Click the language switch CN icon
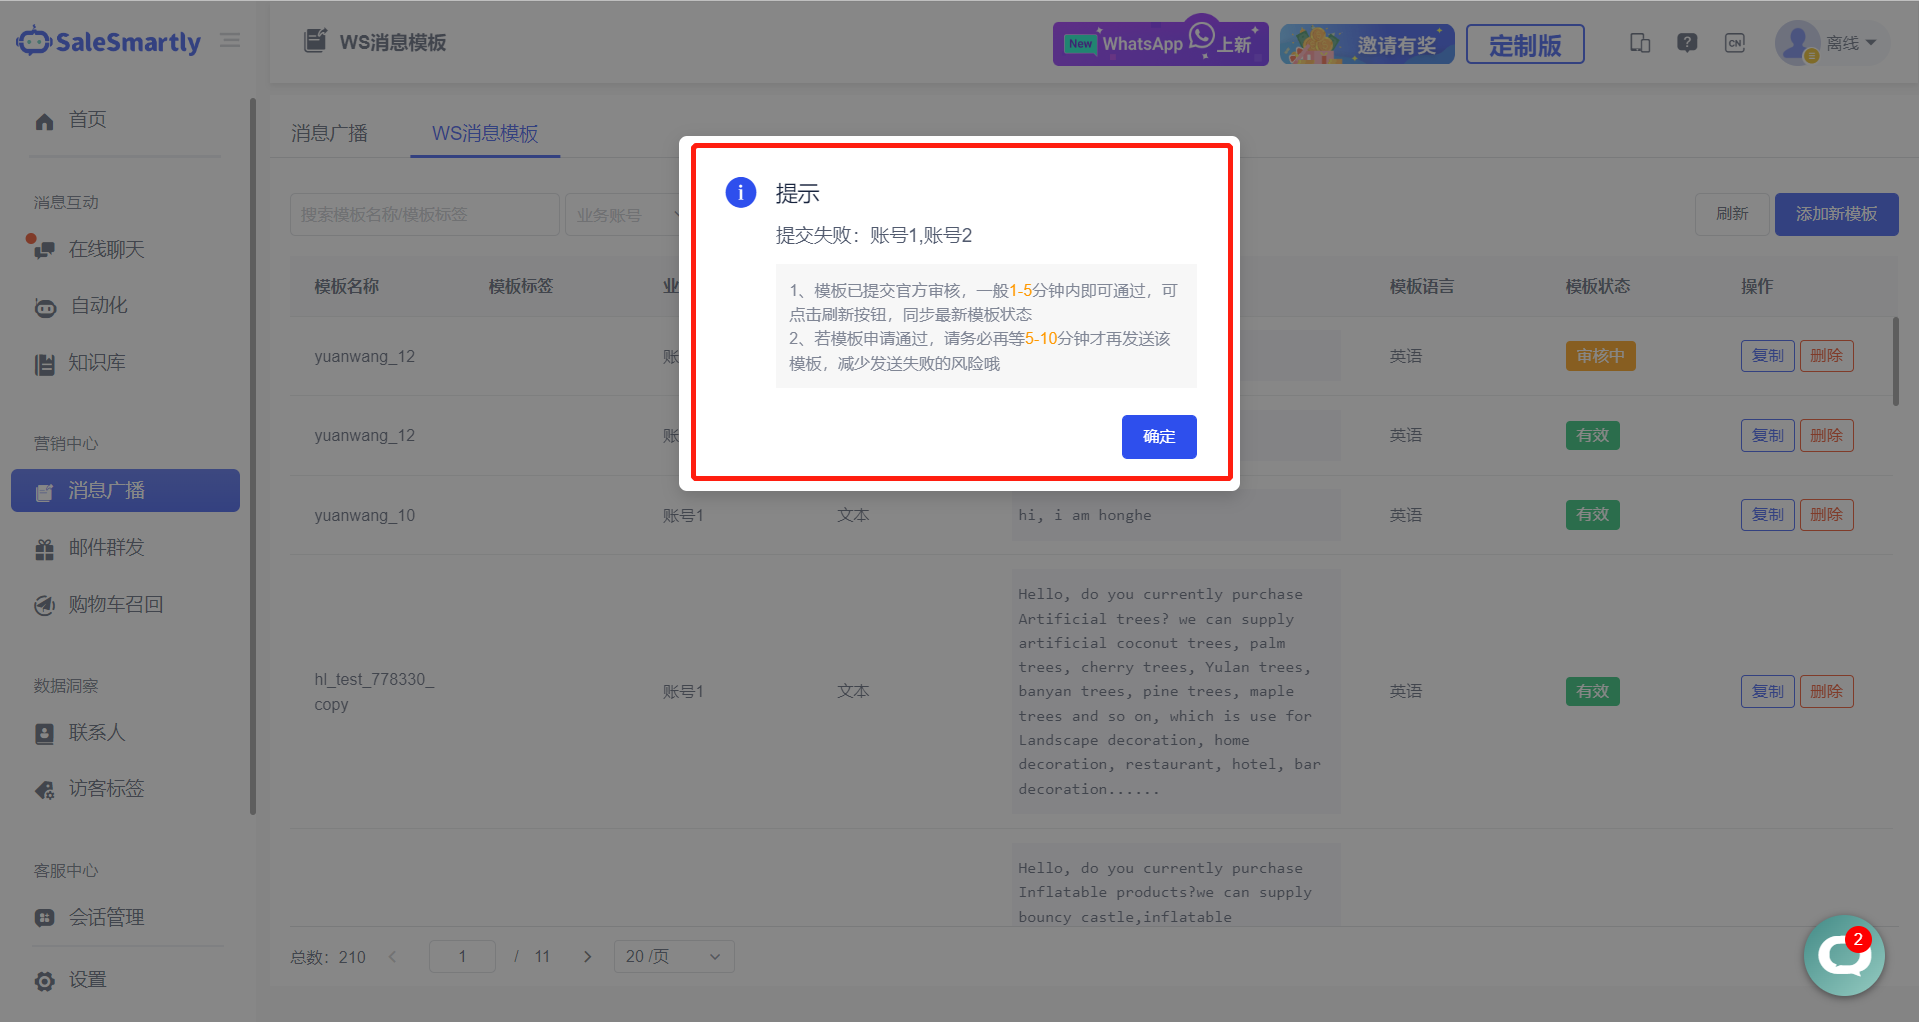The height and width of the screenshot is (1022, 1919). (1735, 43)
